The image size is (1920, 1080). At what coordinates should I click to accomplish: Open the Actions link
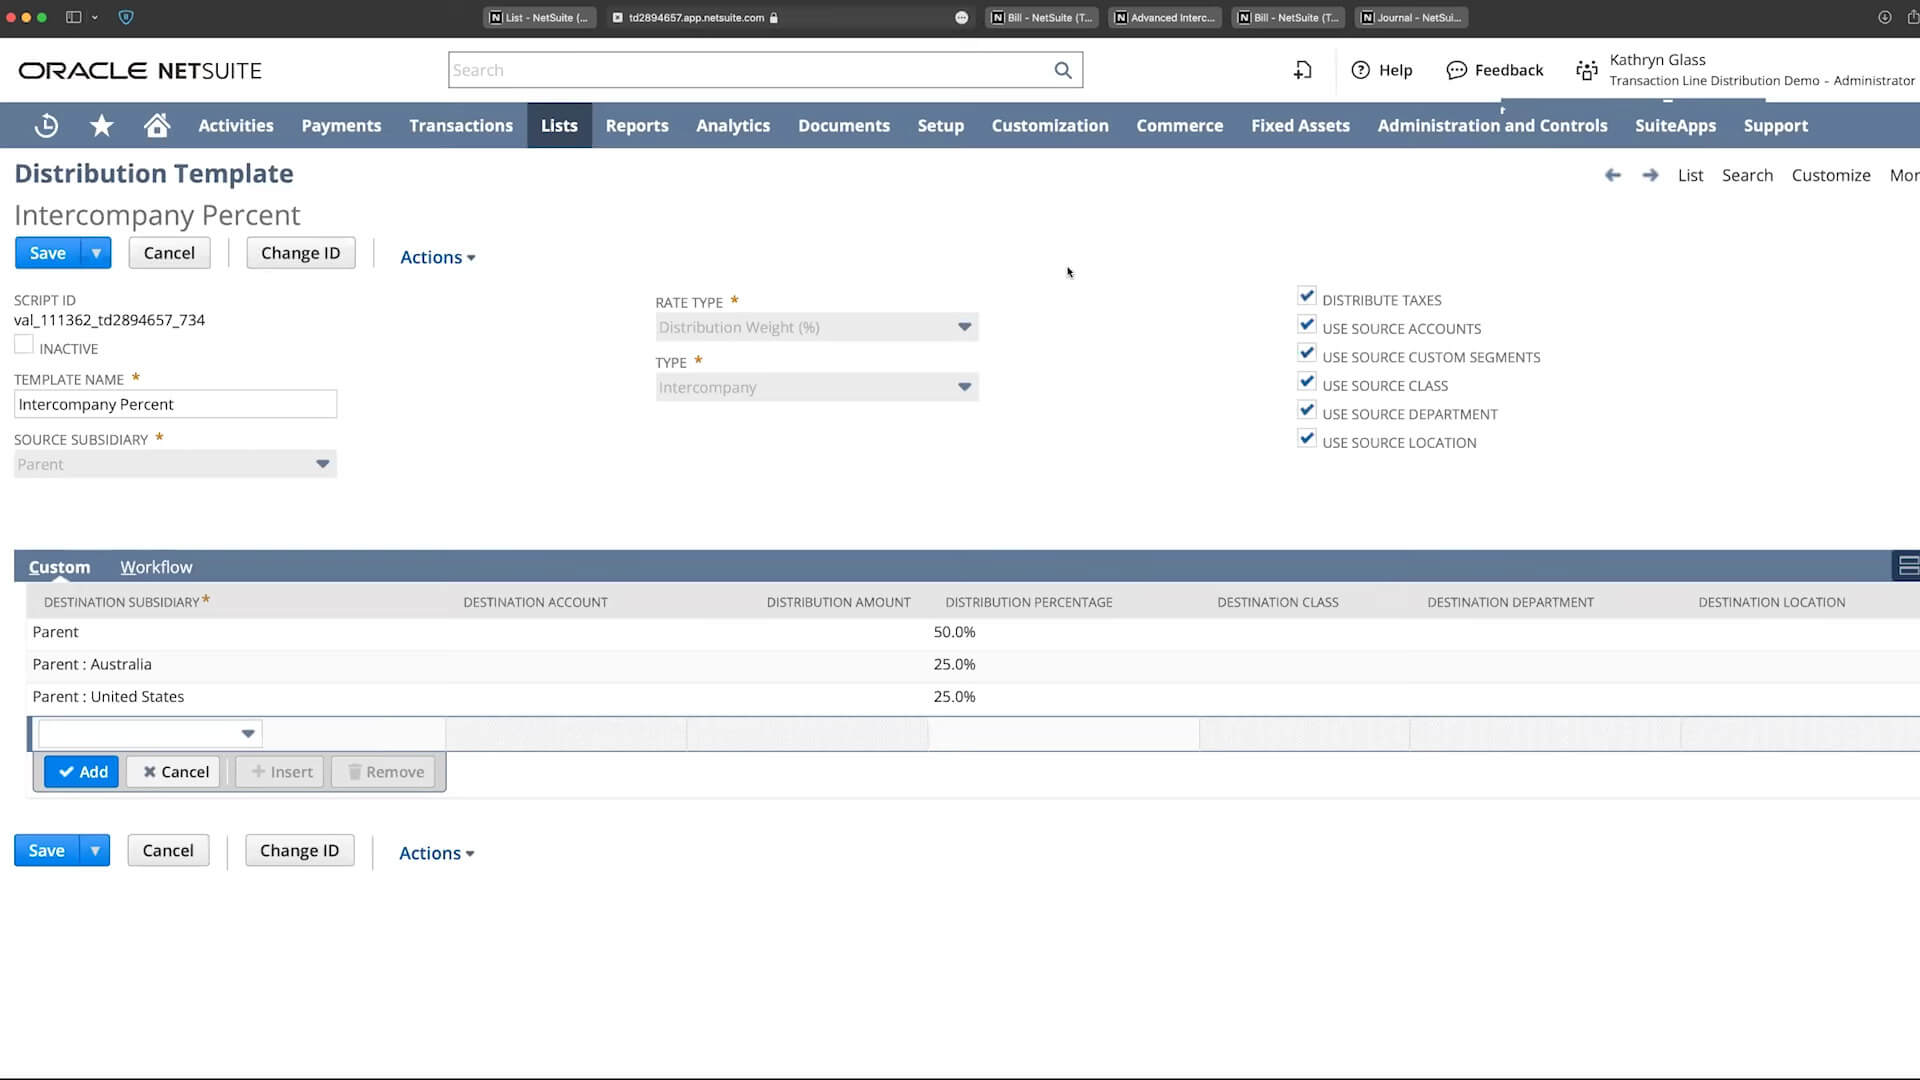pyautogui.click(x=431, y=257)
